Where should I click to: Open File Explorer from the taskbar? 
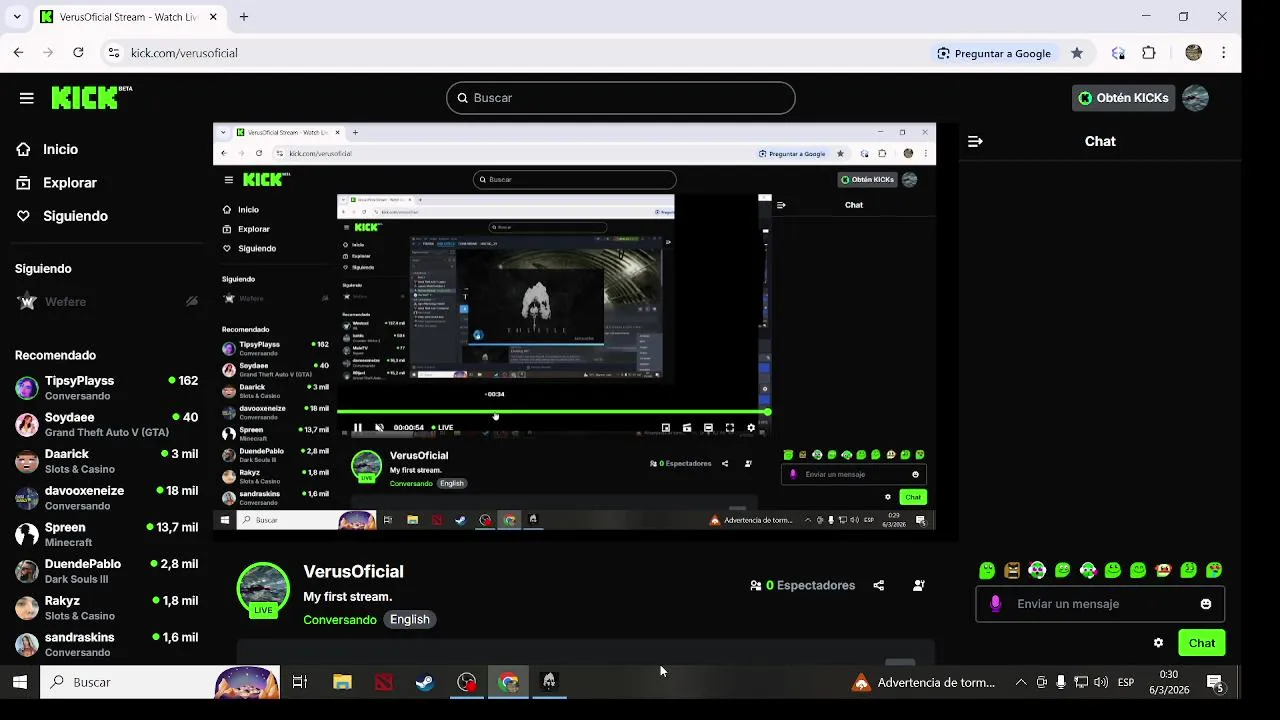click(x=342, y=682)
